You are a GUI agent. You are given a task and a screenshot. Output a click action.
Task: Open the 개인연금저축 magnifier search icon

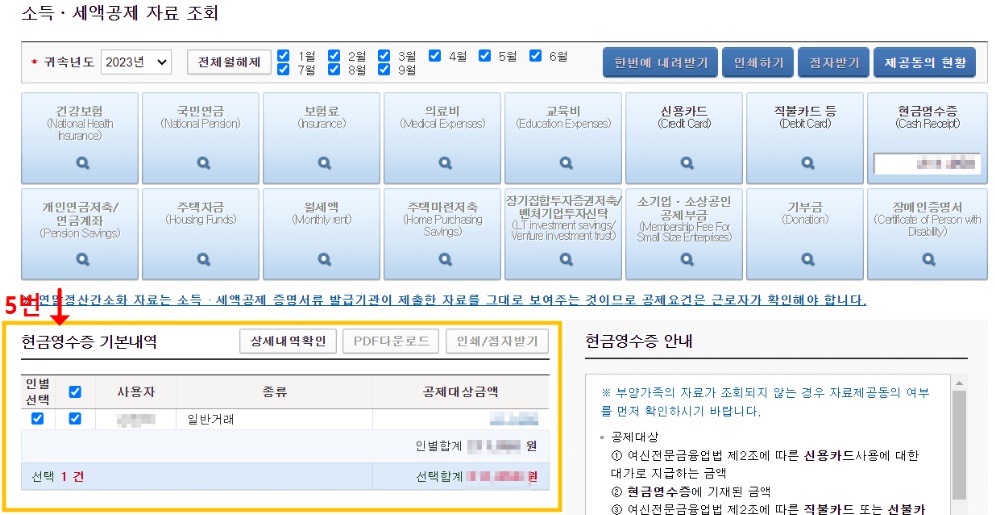82,259
